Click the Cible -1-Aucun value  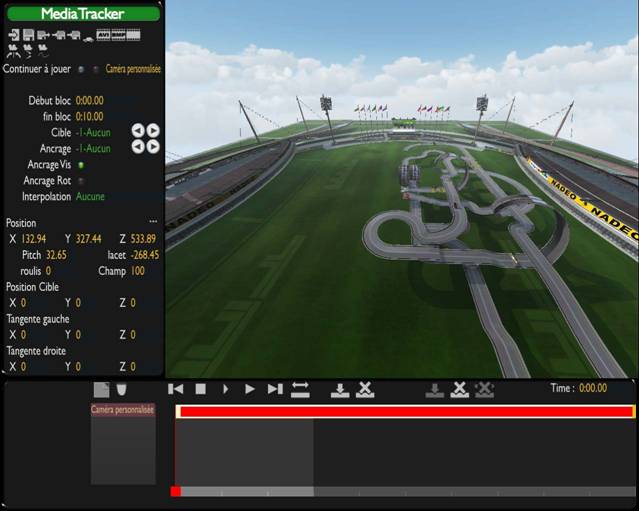[x=93, y=132]
